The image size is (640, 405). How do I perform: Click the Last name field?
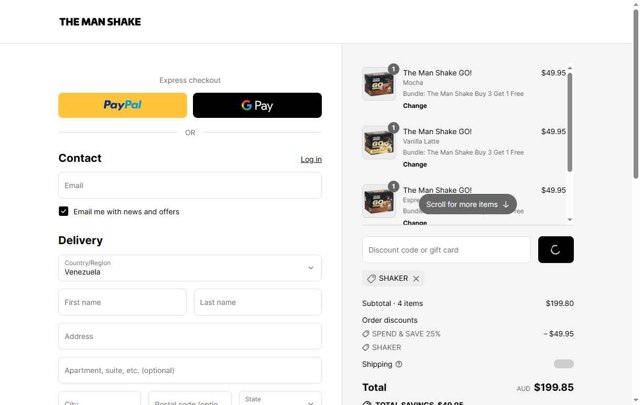pyautogui.click(x=258, y=302)
